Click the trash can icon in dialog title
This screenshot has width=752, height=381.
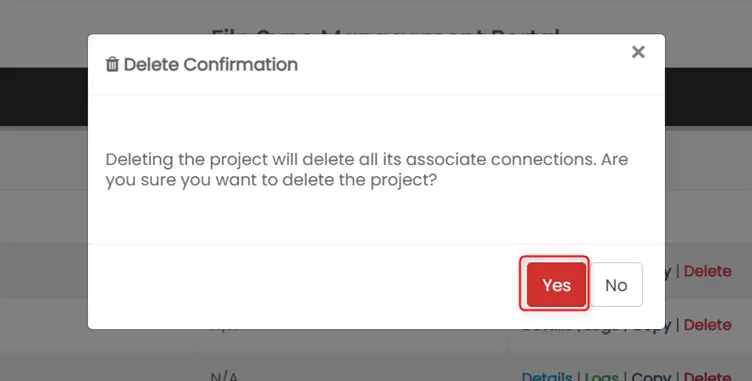(x=112, y=64)
